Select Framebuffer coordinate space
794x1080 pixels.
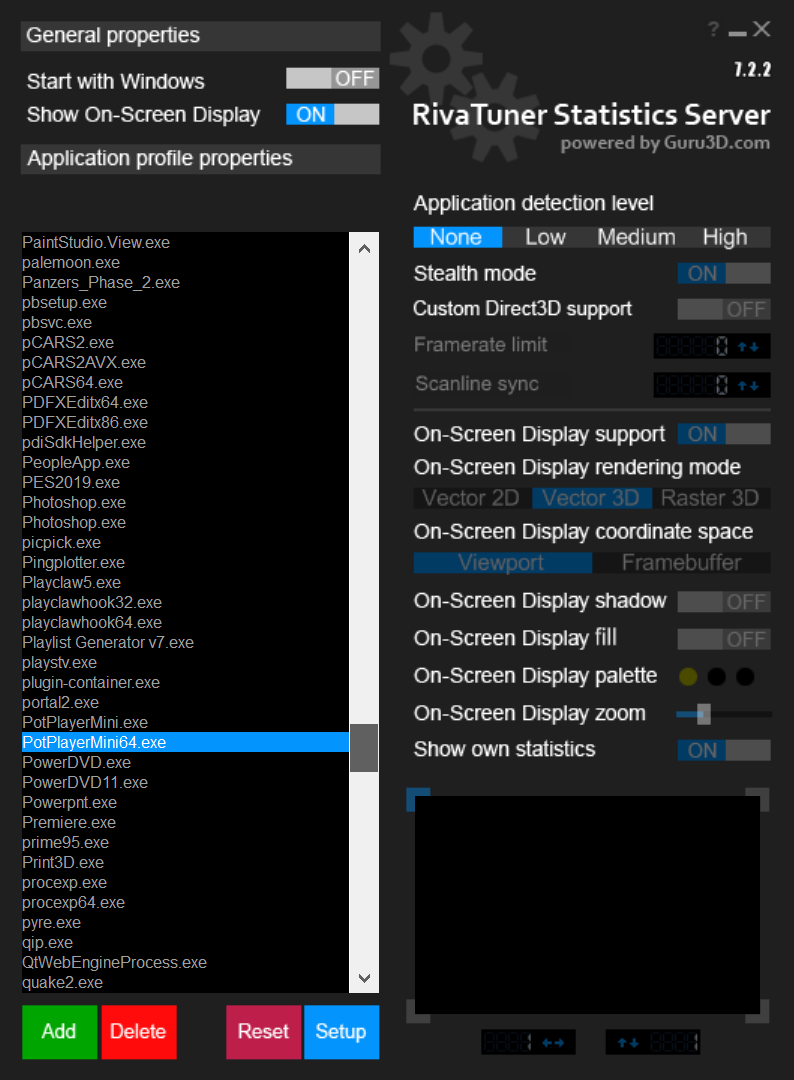click(x=682, y=563)
